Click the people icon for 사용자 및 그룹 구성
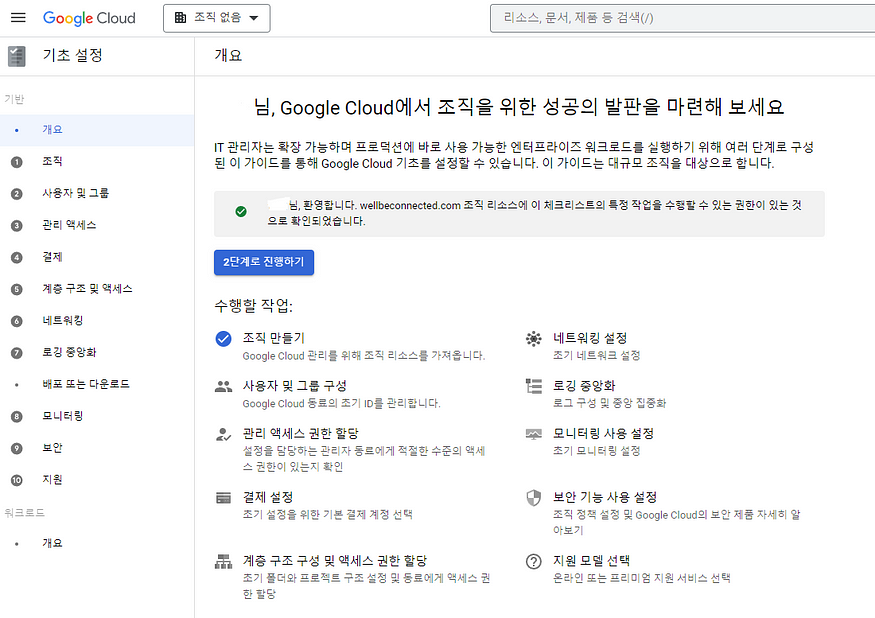 (223, 386)
